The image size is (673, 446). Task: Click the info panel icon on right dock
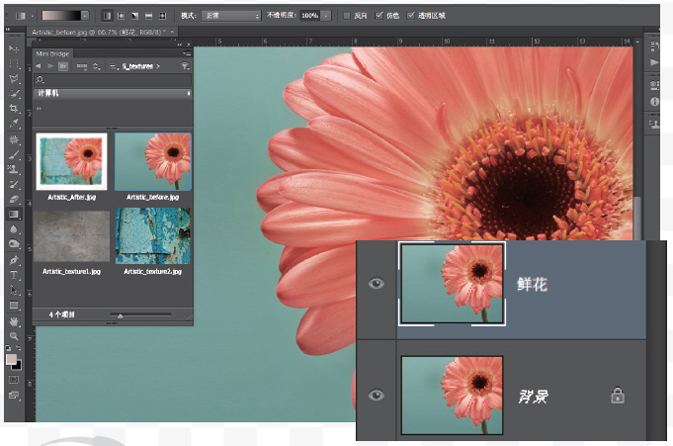coord(654,102)
